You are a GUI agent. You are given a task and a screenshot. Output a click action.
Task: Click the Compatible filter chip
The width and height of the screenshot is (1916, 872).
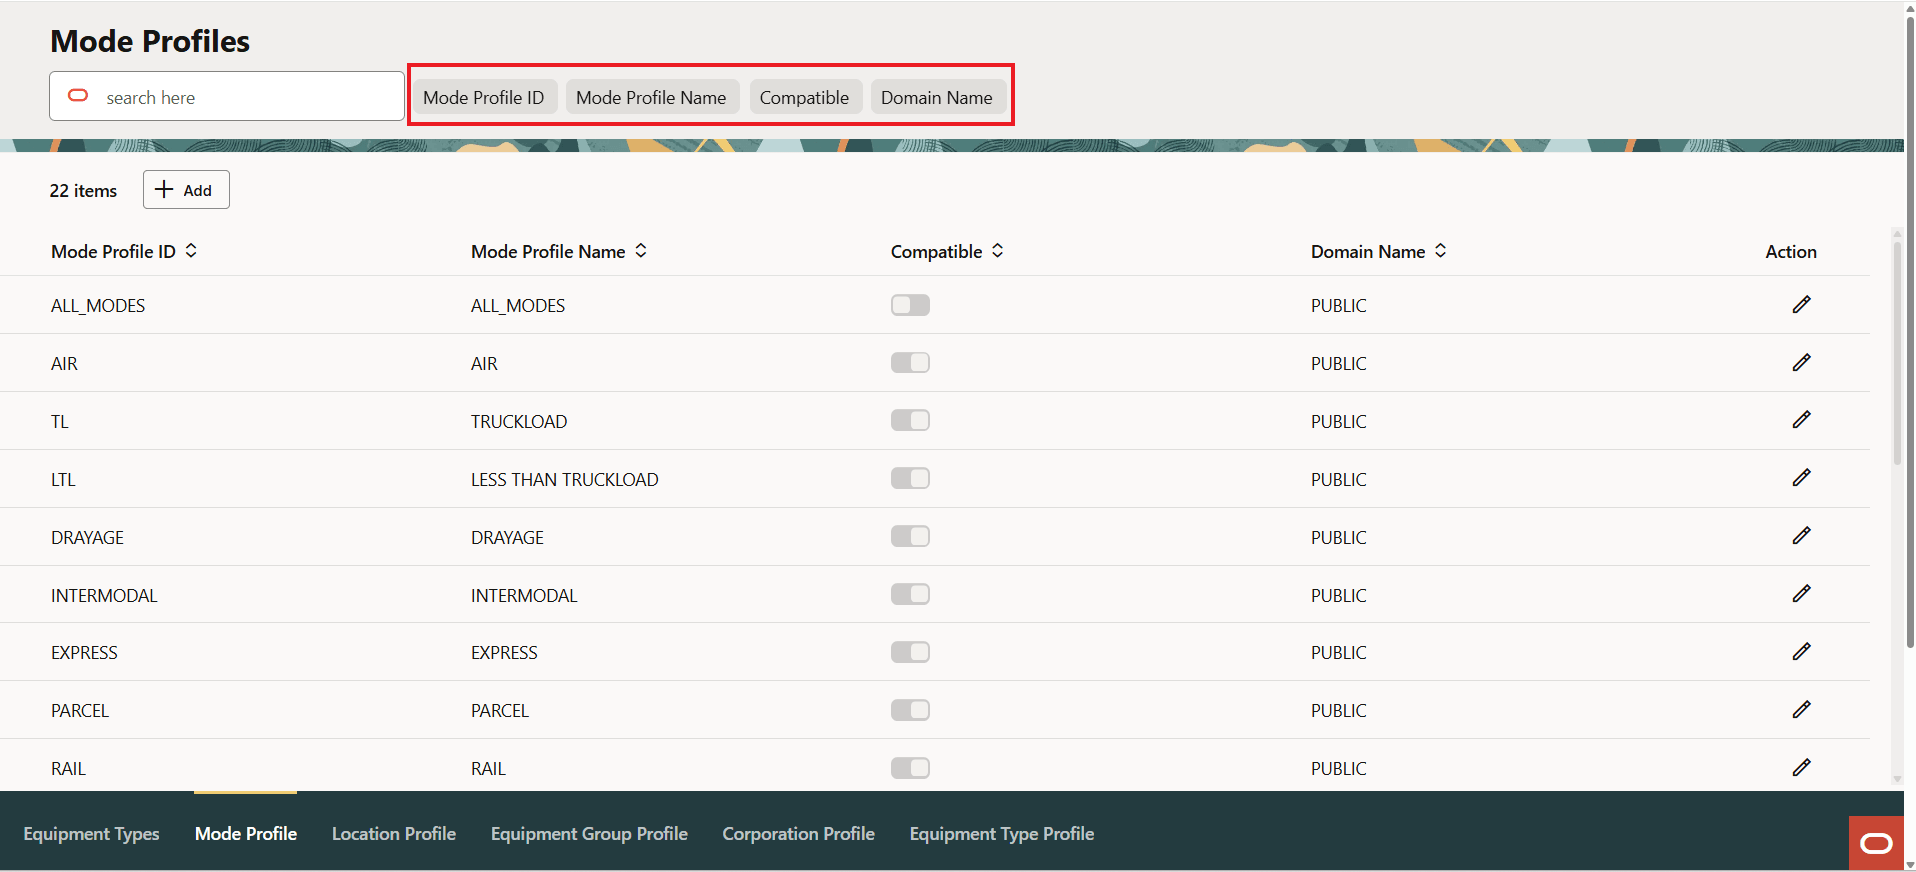[804, 97]
